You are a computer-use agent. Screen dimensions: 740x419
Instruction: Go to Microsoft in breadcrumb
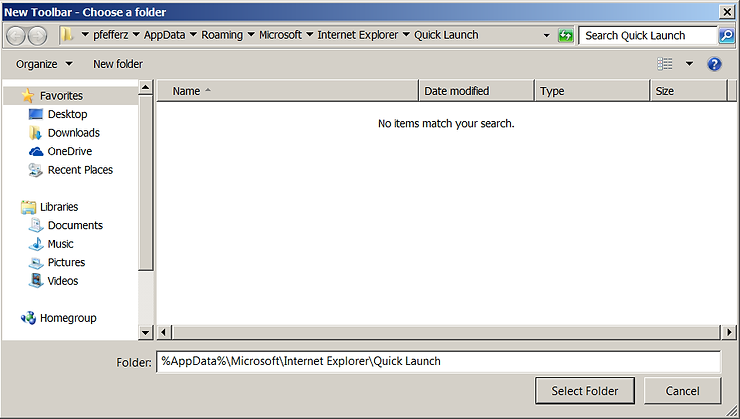280,35
